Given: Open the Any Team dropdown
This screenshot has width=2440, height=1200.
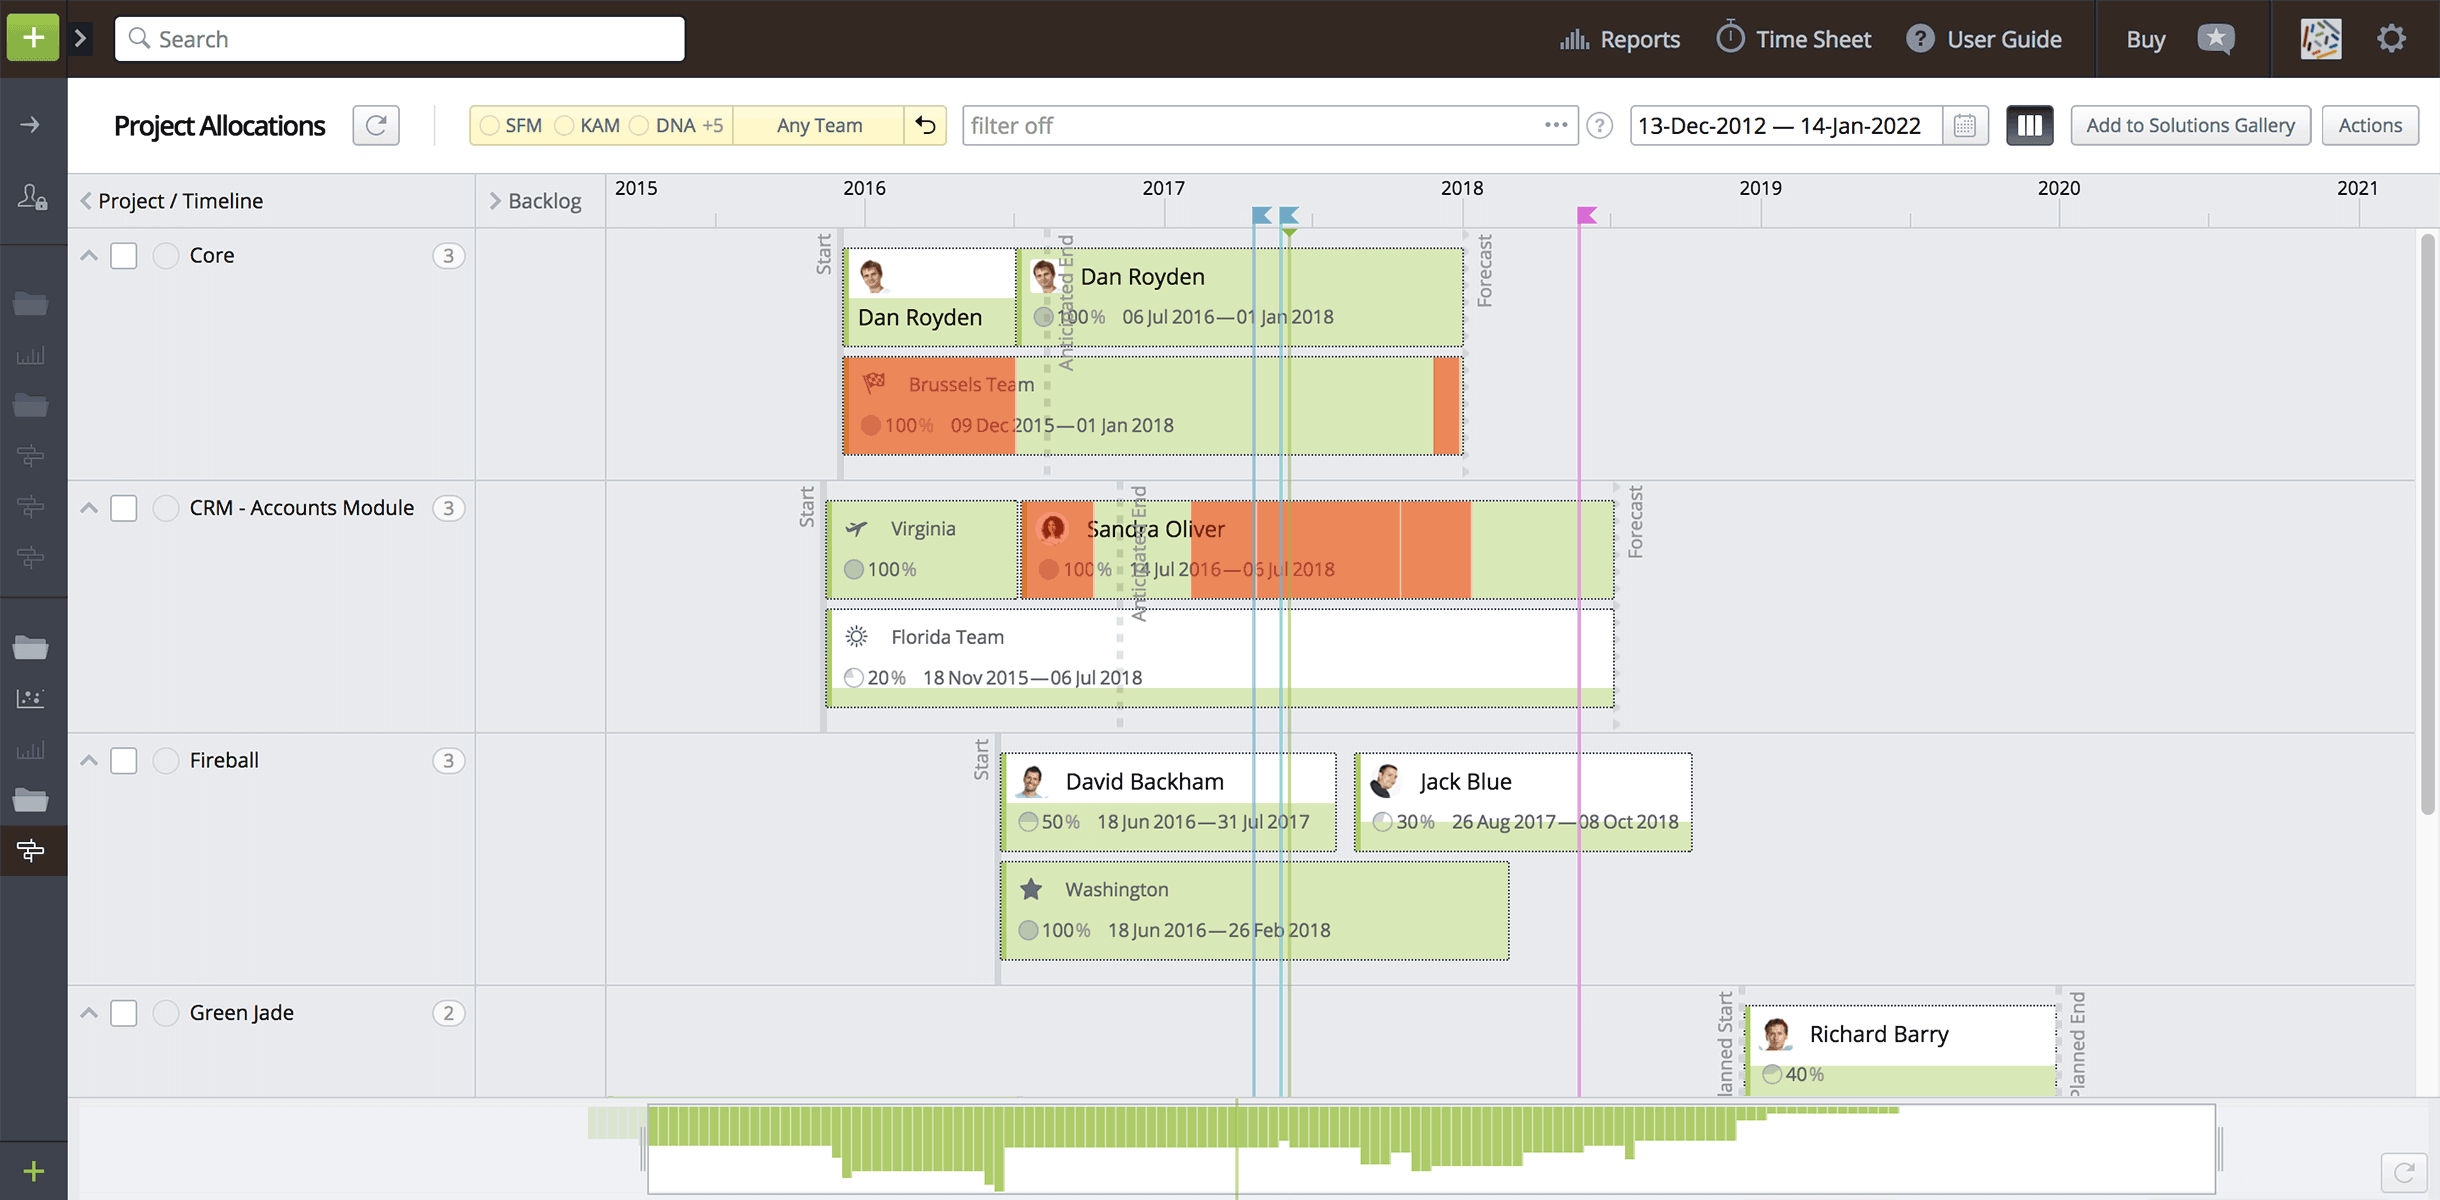Looking at the screenshot, I should [818, 125].
